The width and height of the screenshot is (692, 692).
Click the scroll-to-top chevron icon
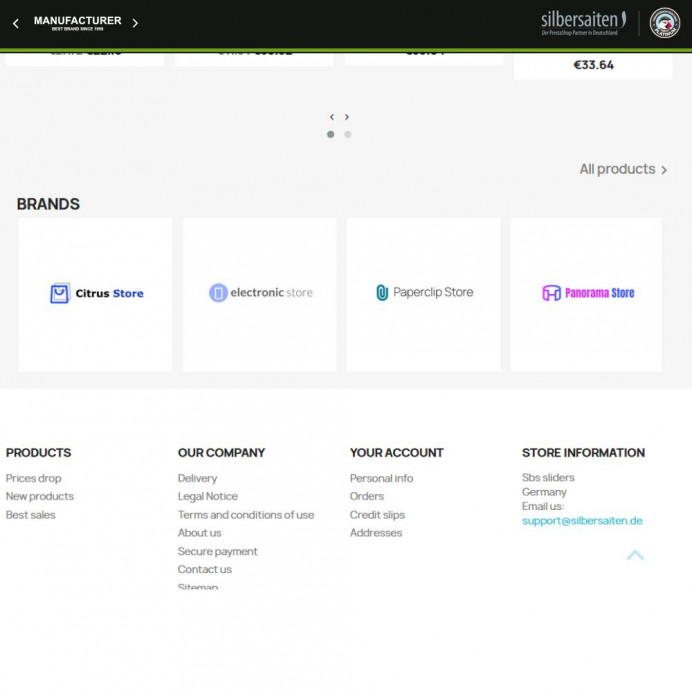635,555
